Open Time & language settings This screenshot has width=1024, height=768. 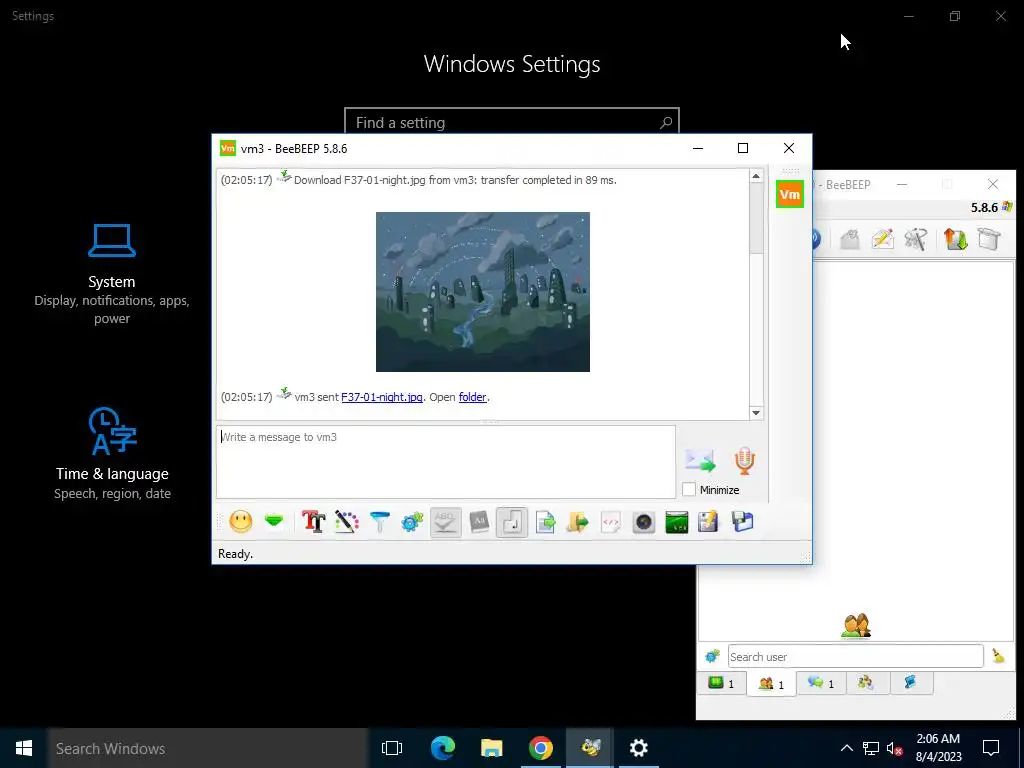click(x=112, y=454)
